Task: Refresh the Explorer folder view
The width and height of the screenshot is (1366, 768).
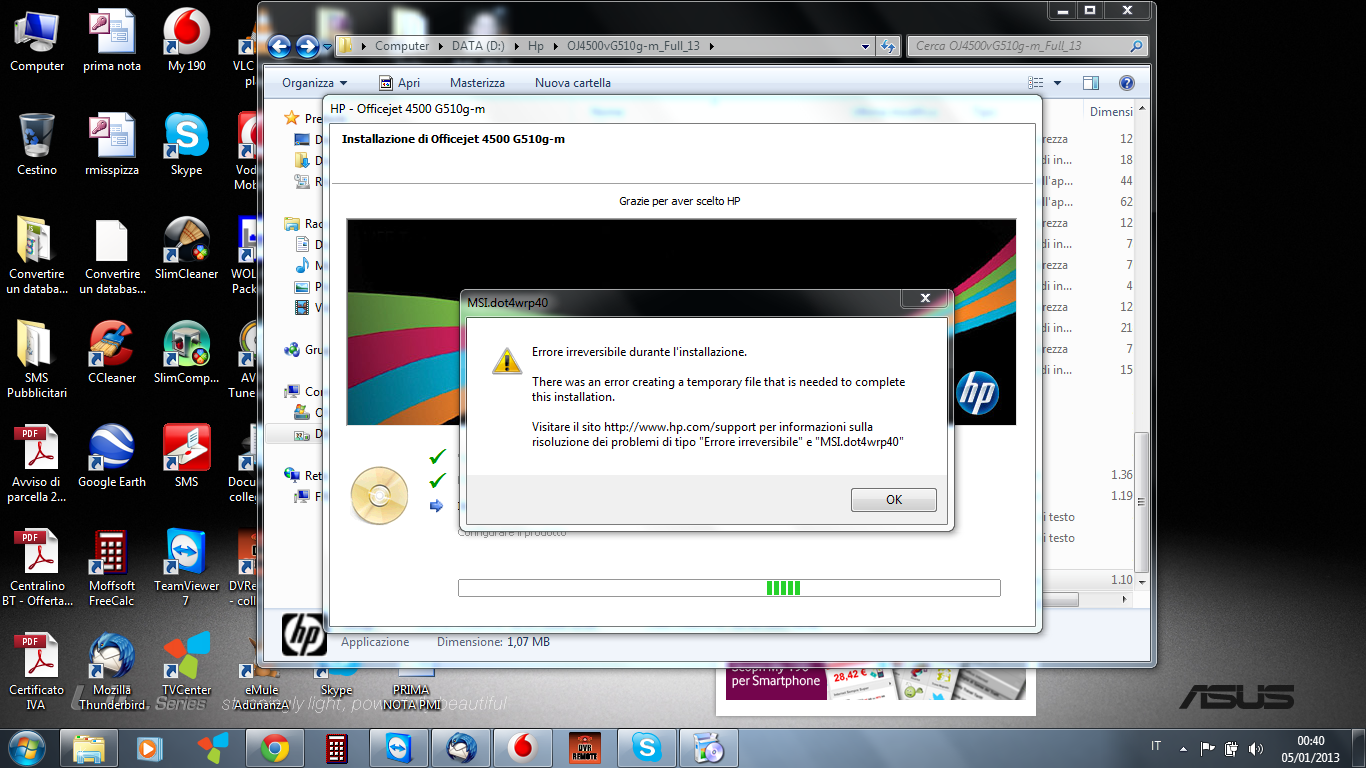Action: [x=887, y=46]
